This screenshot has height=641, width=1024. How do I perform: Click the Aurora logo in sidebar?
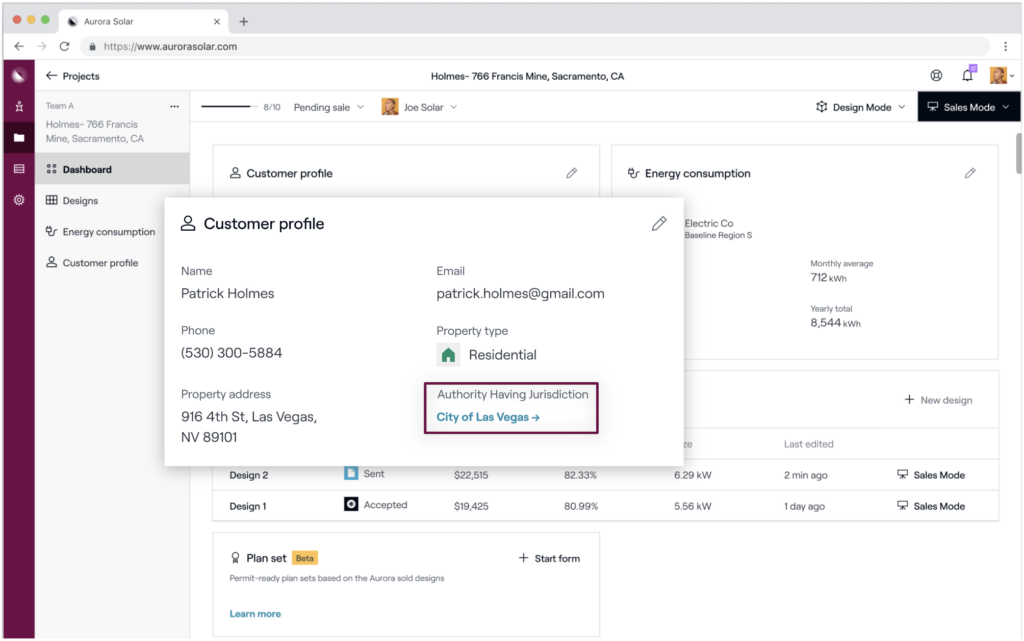18,76
